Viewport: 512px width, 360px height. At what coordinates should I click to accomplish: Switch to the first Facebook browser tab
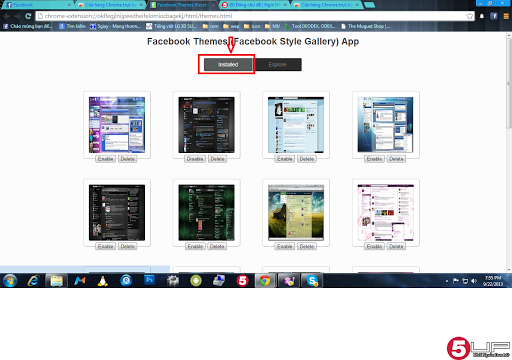tap(38, 5)
